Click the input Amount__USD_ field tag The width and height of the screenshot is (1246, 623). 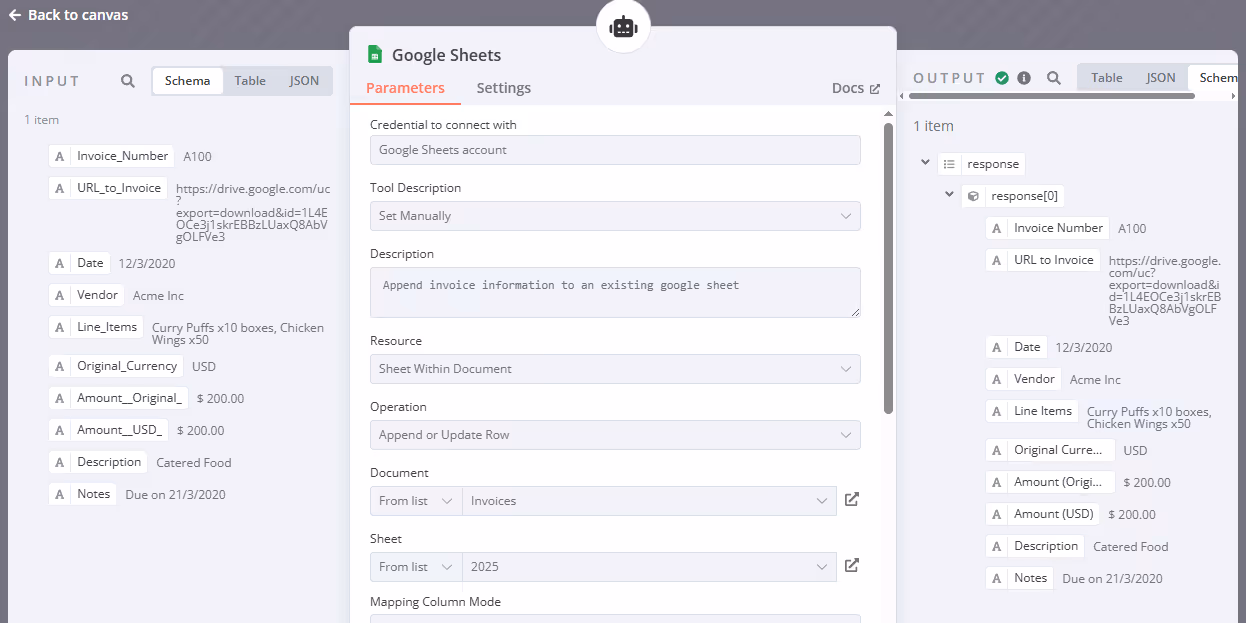(108, 430)
